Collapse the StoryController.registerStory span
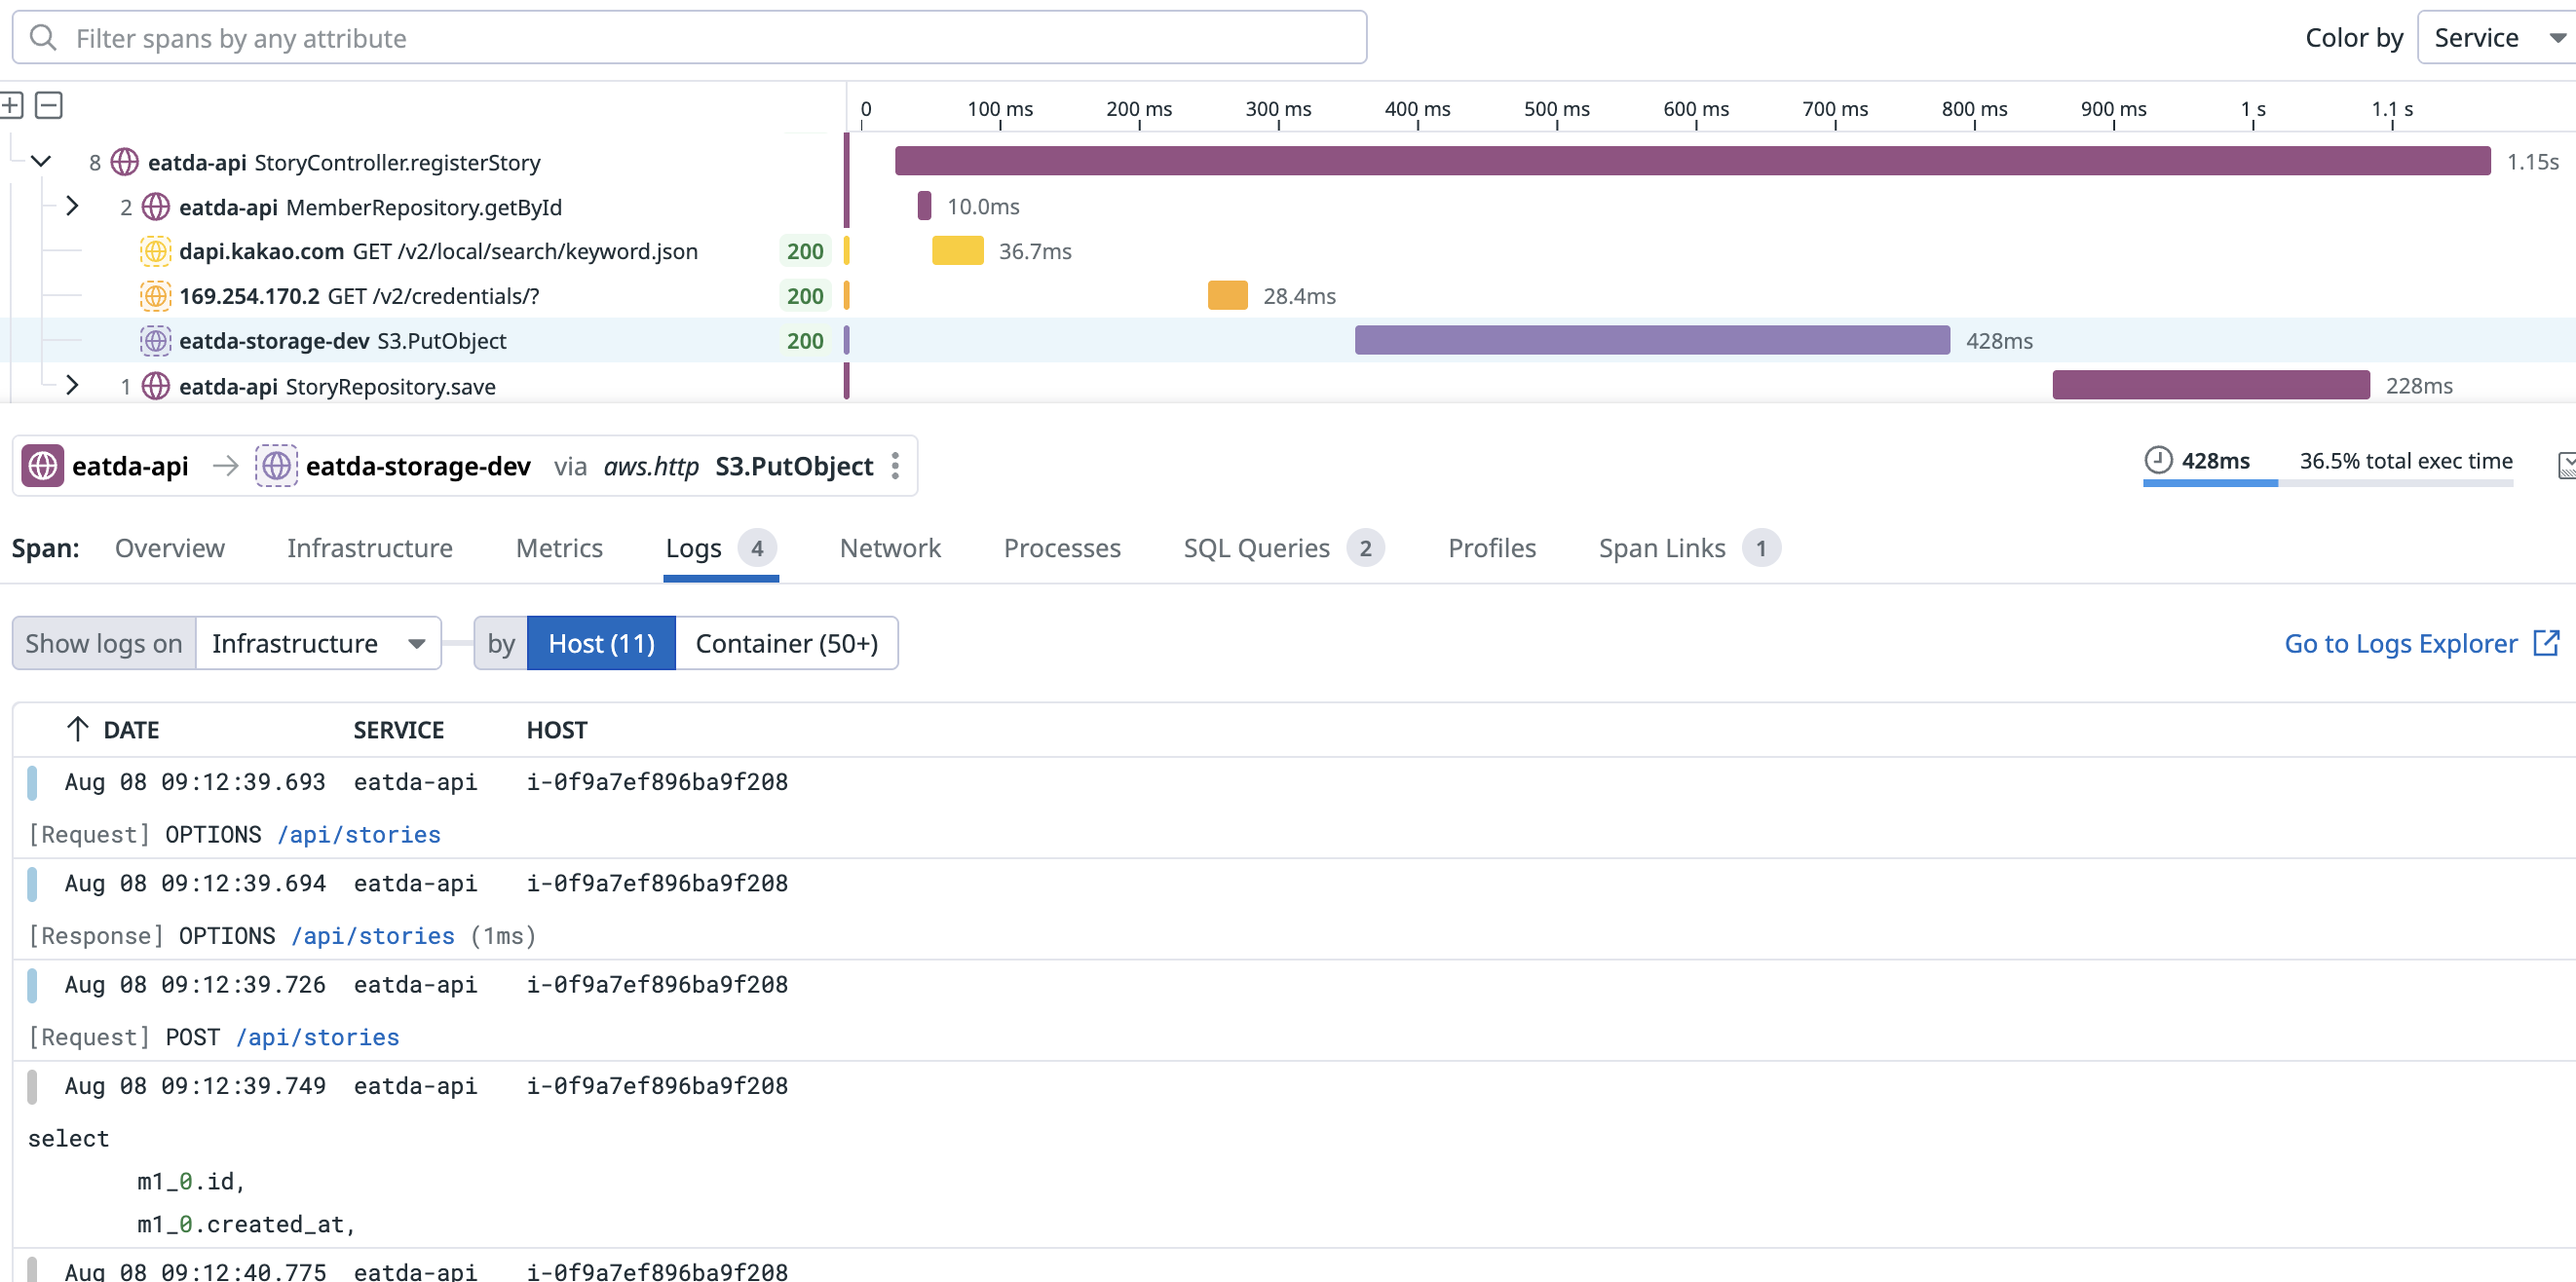The width and height of the screenshot is (2576, 1282). [41, 162]
